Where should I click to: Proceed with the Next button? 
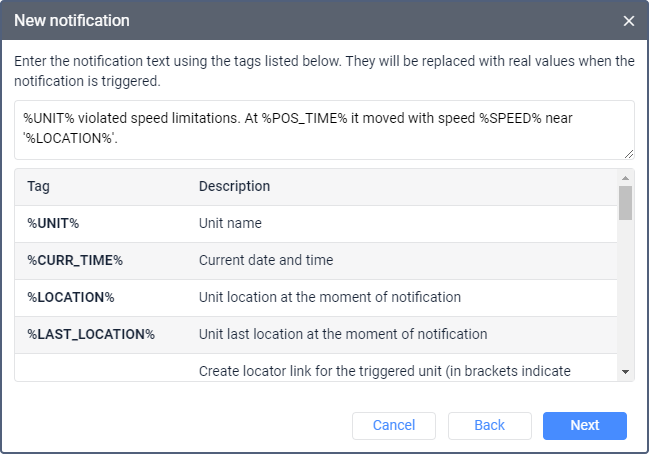[585, 425]
